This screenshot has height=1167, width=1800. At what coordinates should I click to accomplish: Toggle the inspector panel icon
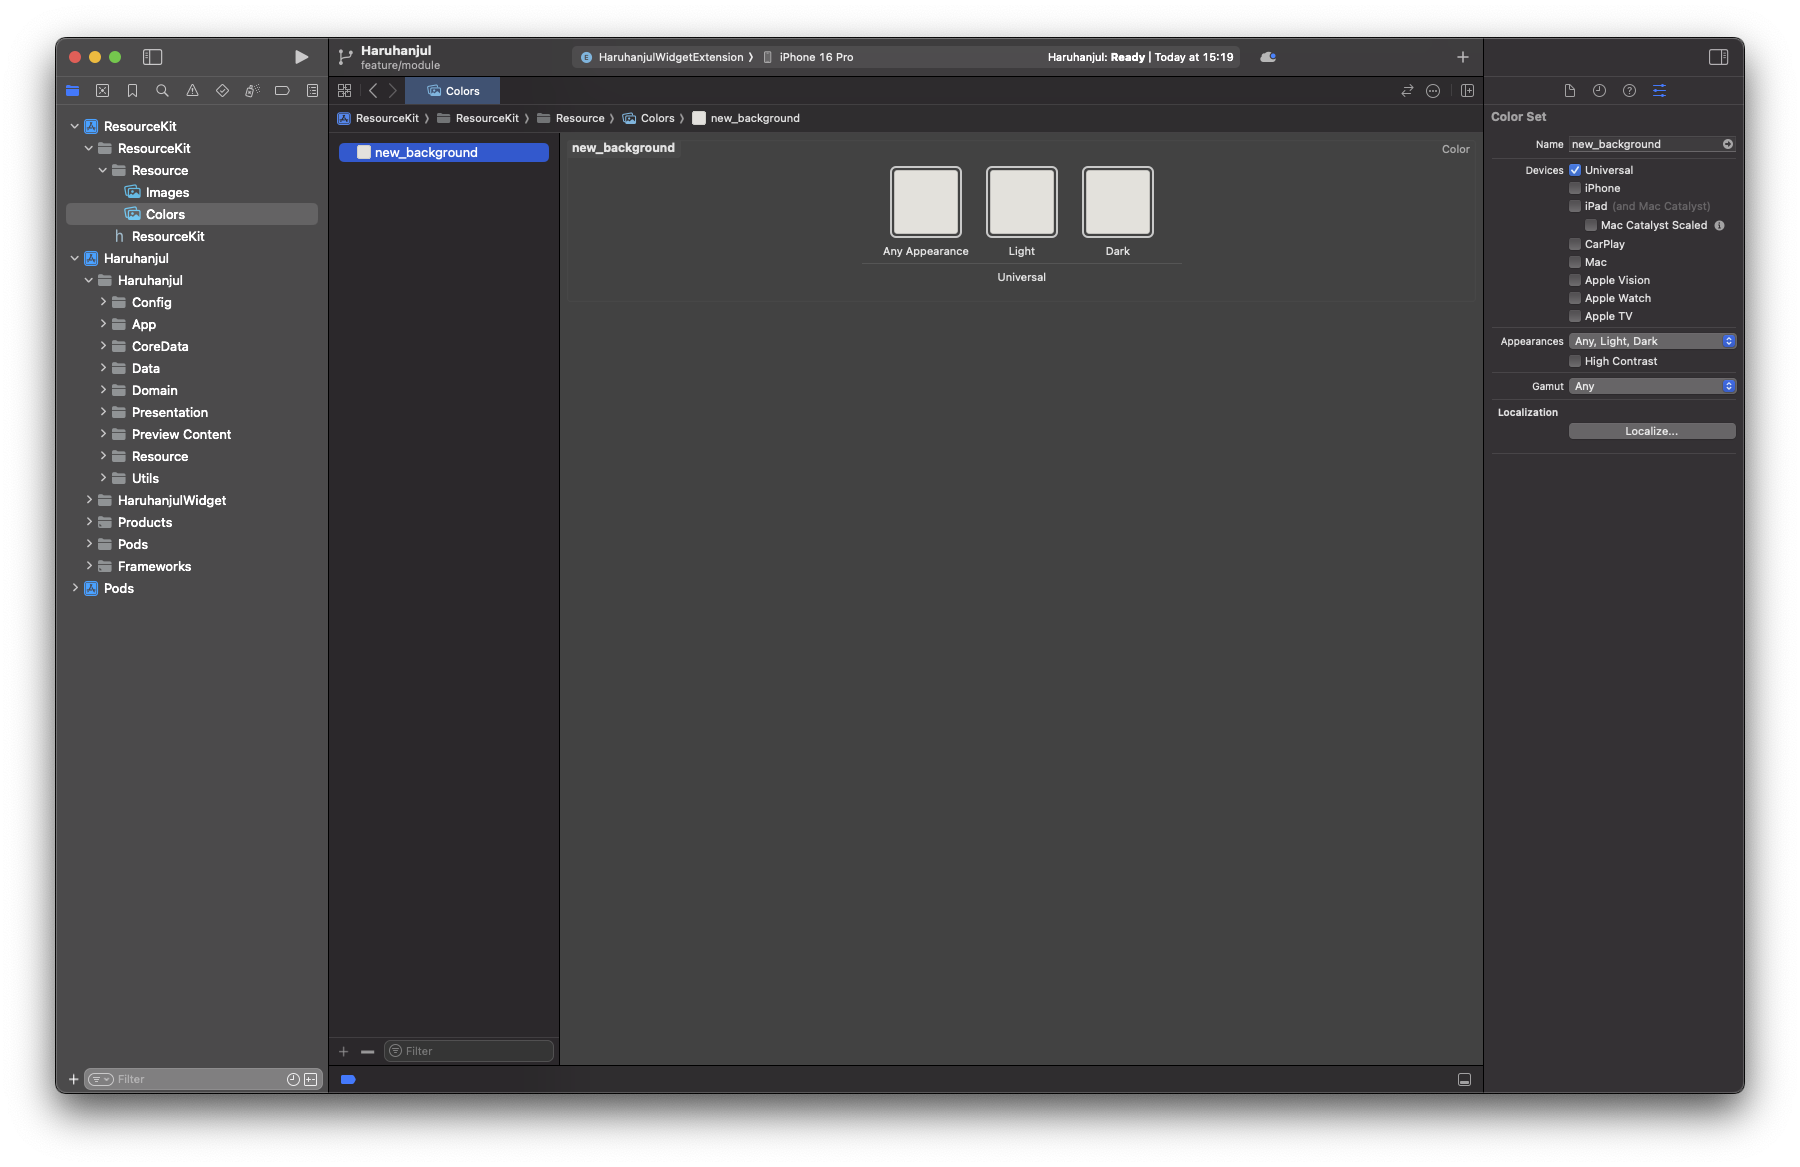[x=1718, y=57]
